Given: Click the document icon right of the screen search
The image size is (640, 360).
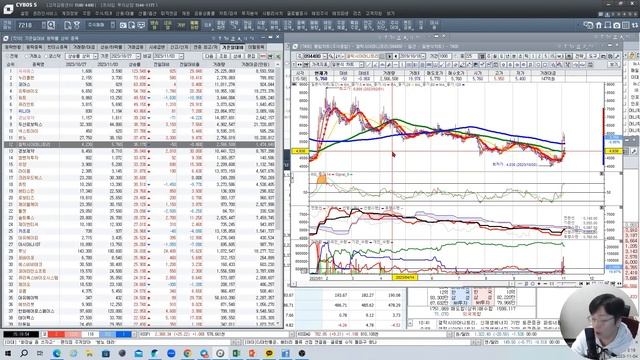Looking at the screenshot, I should (x=68, y=25).
